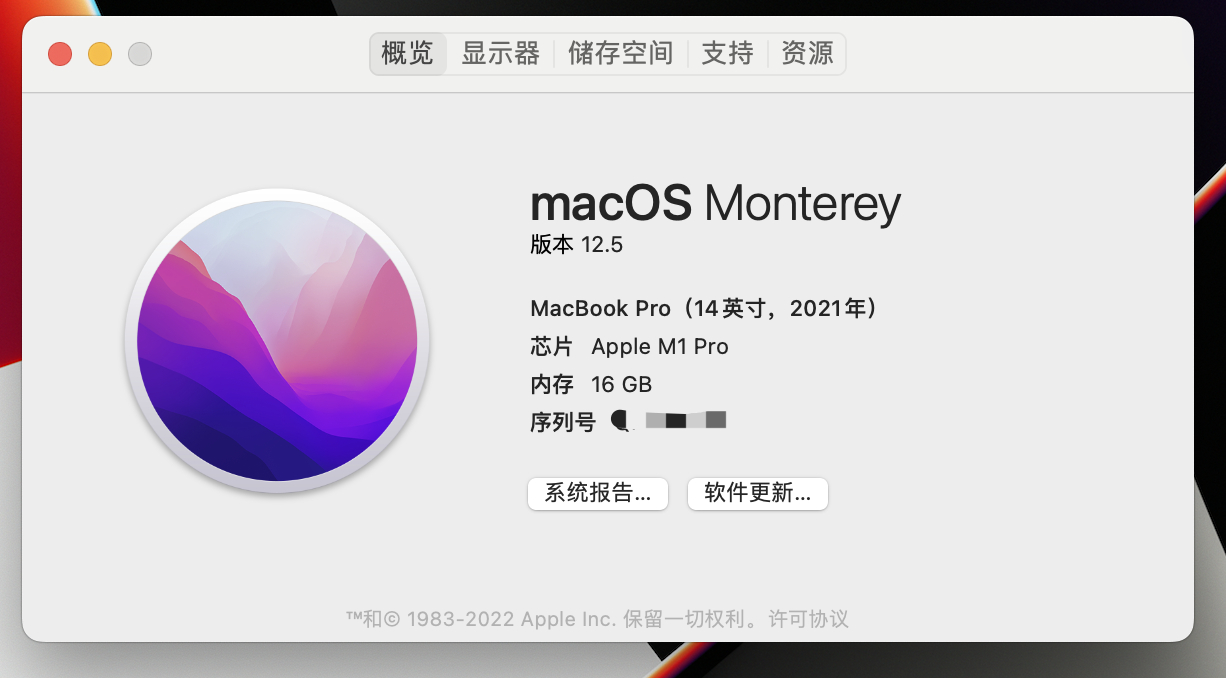1226x678 pixels.
Task: Click the greyed-out zoom window button
Action: pos(140,54)
